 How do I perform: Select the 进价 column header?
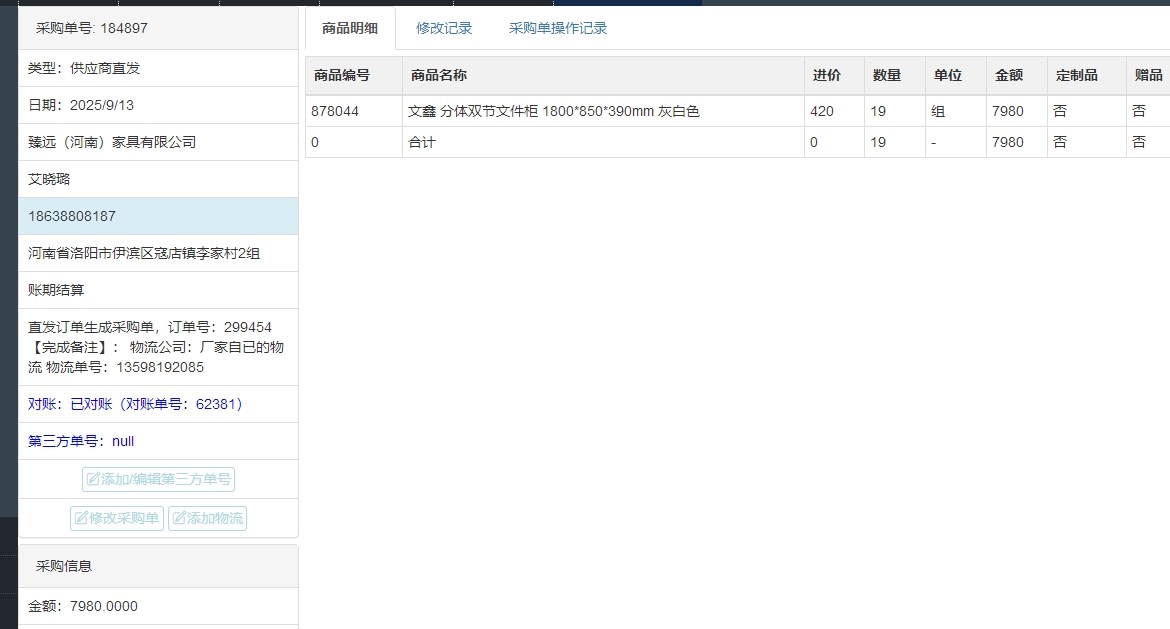(x=826, y=76)
